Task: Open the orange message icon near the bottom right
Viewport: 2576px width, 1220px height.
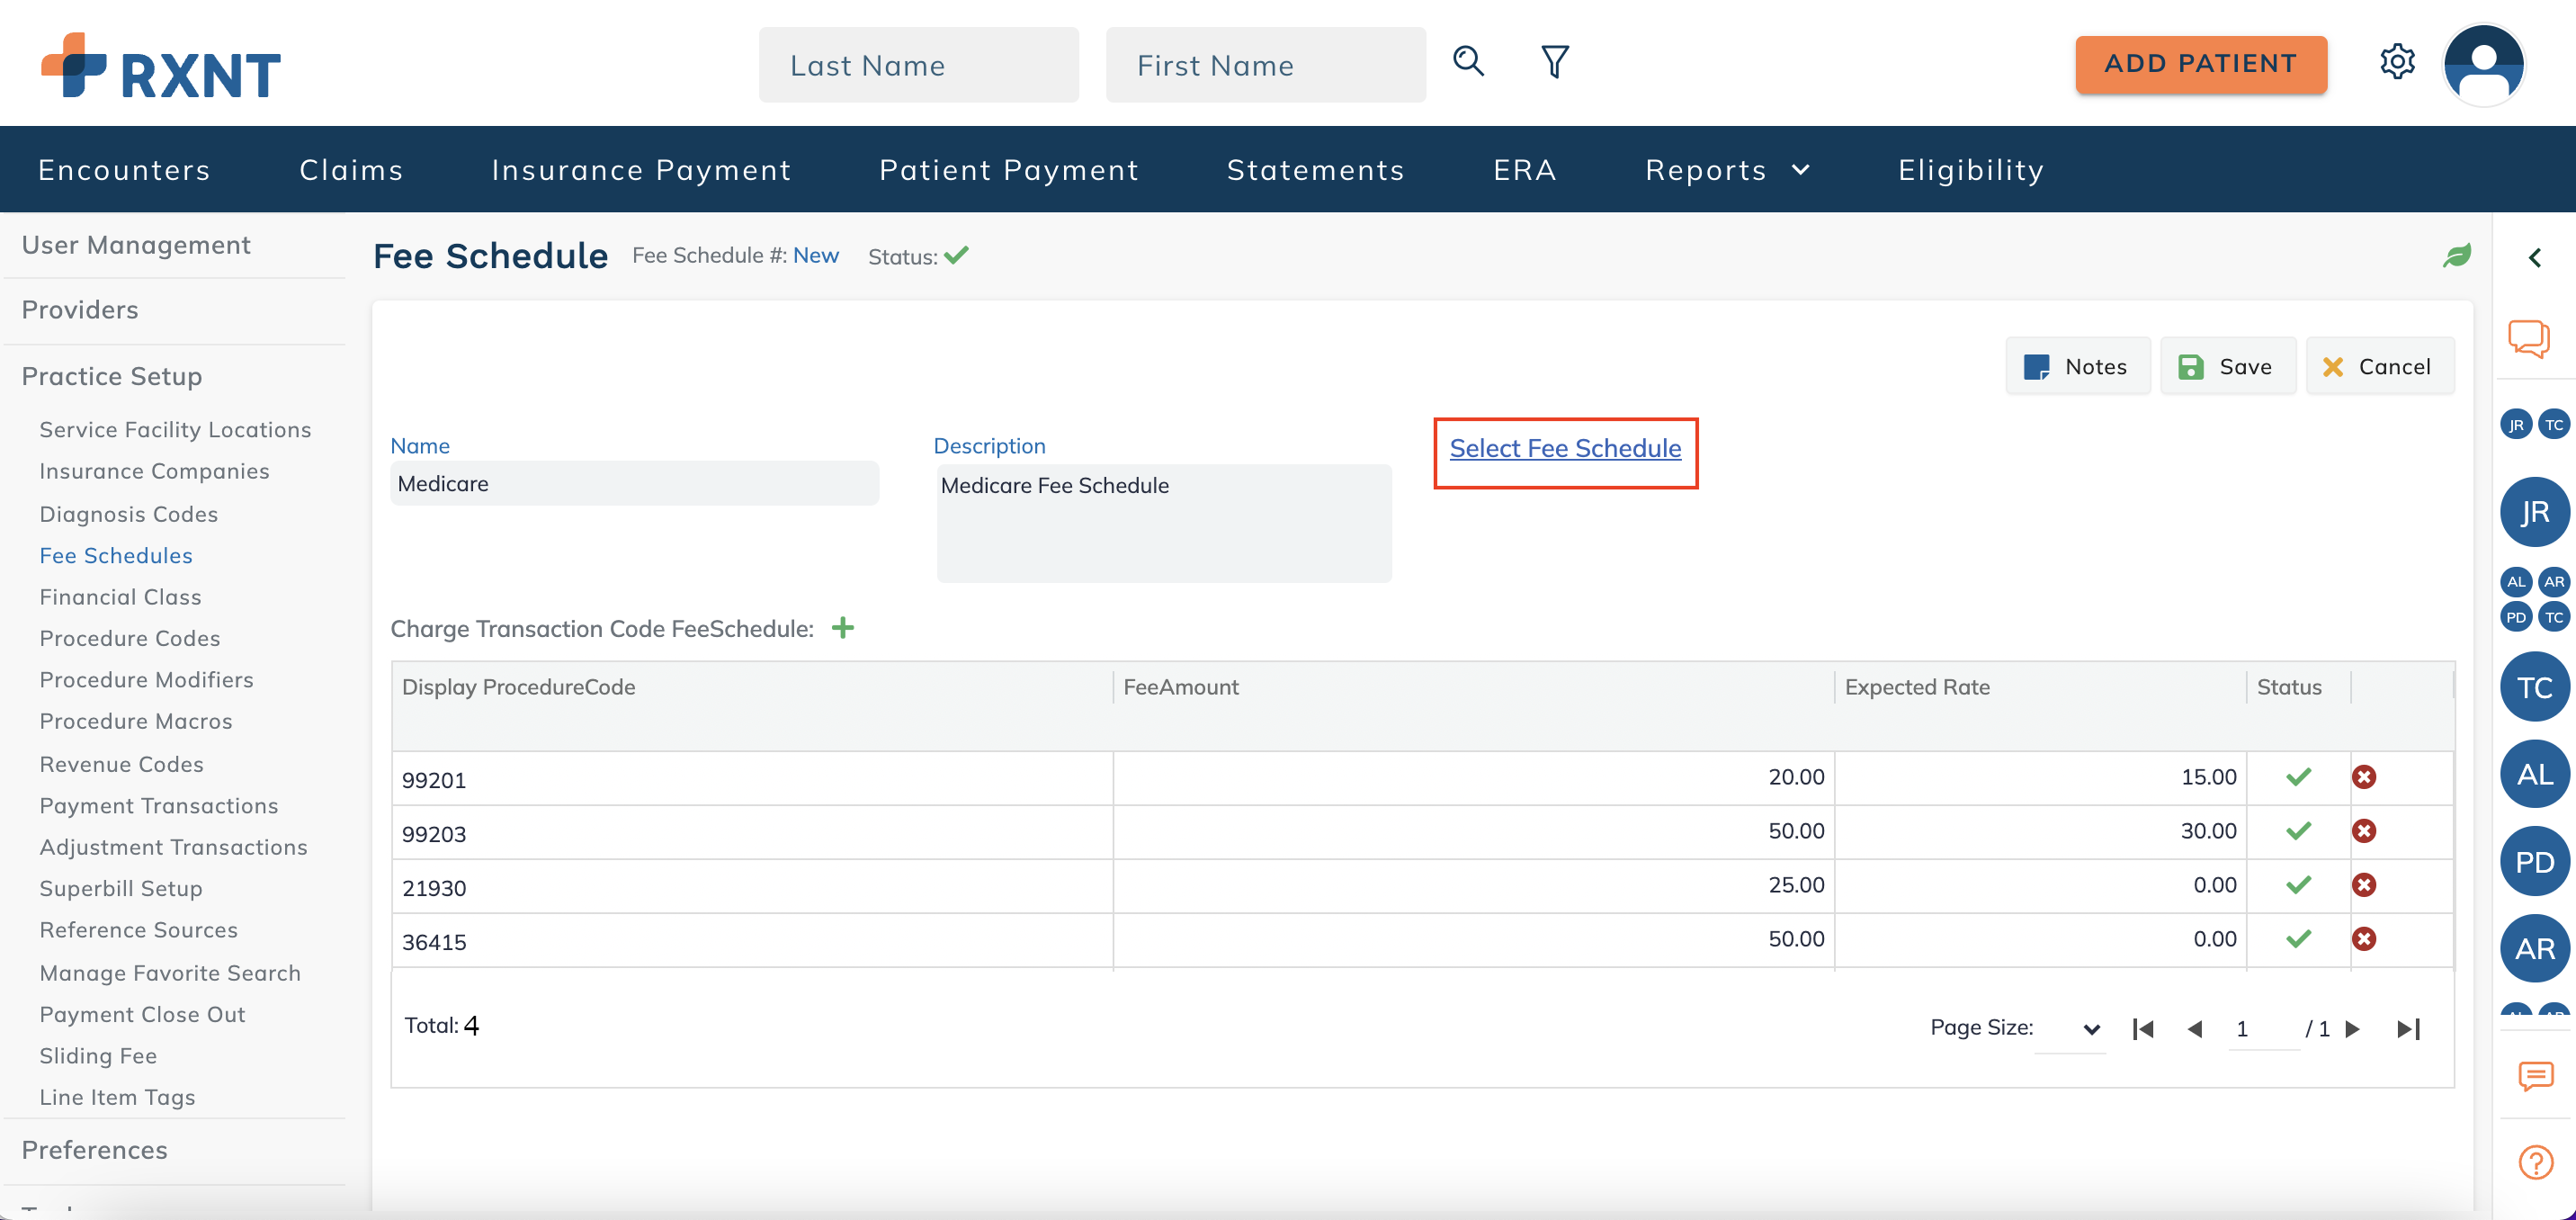Action: (2535, 1076)
